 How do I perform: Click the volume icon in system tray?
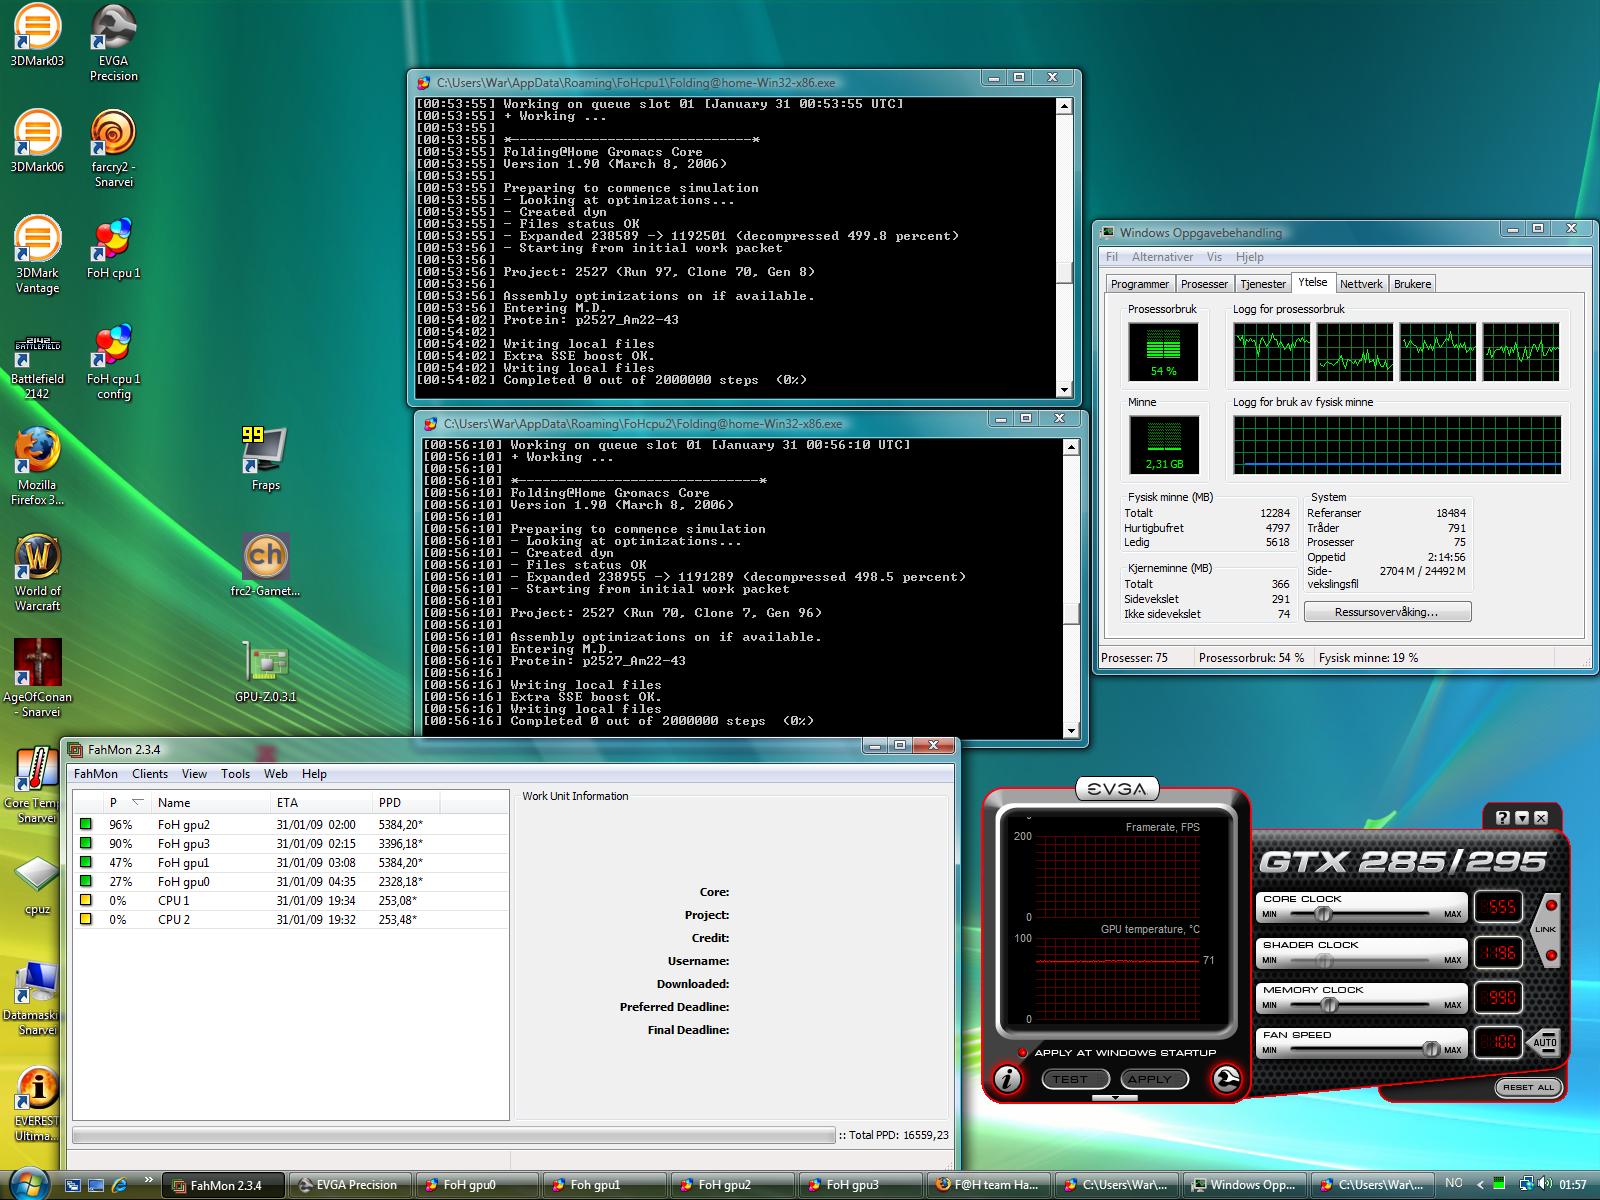1544,1185
